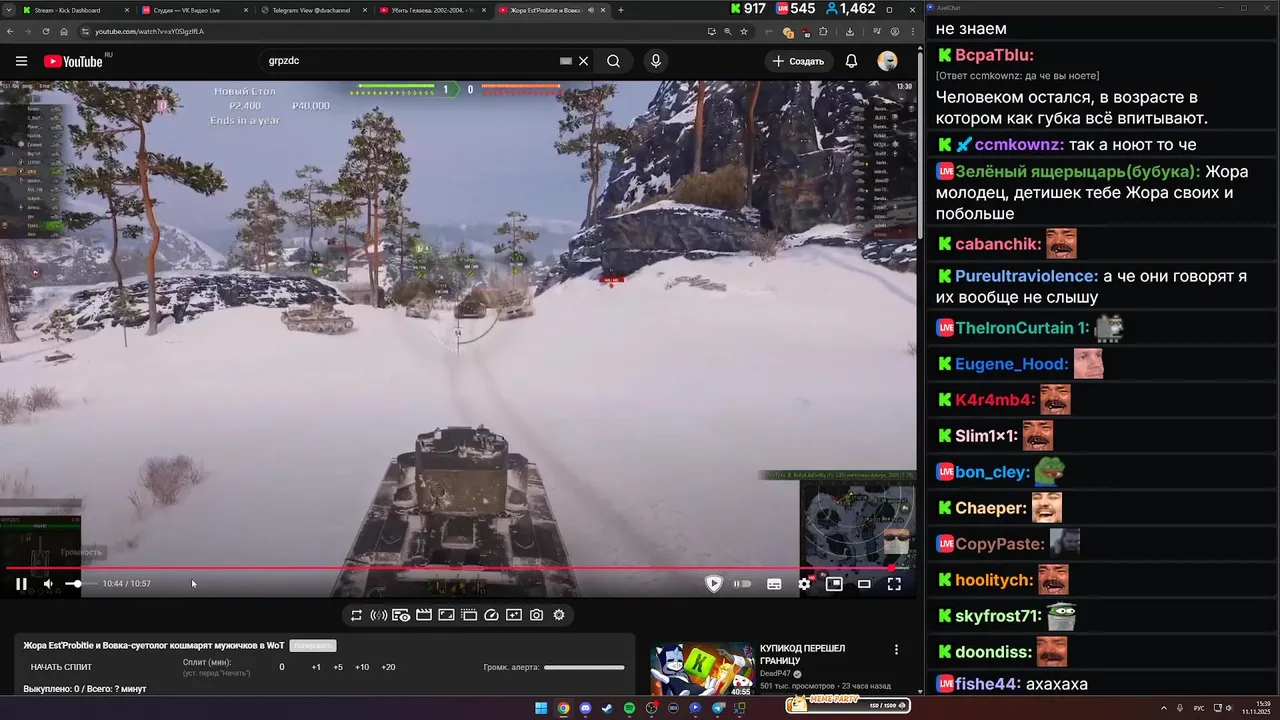Switch to the Студия — VK Видео Live tab
The width and height of the screenshot is (1280, 720).
tap(195, 10)
